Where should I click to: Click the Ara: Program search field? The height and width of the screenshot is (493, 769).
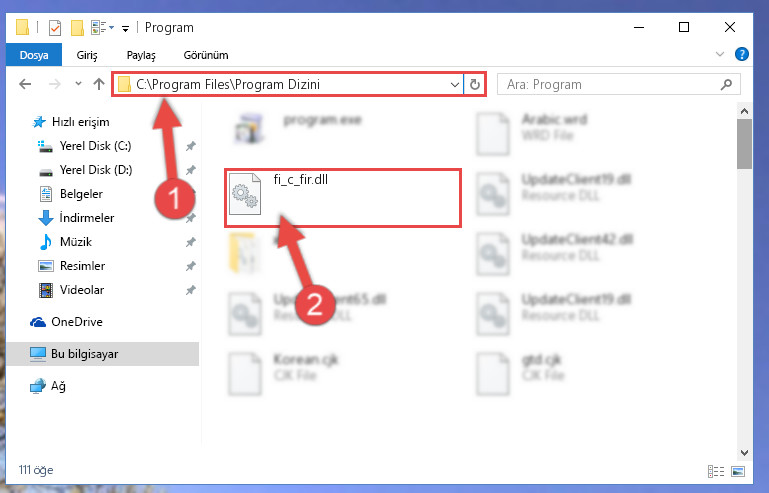pos(618,84)
